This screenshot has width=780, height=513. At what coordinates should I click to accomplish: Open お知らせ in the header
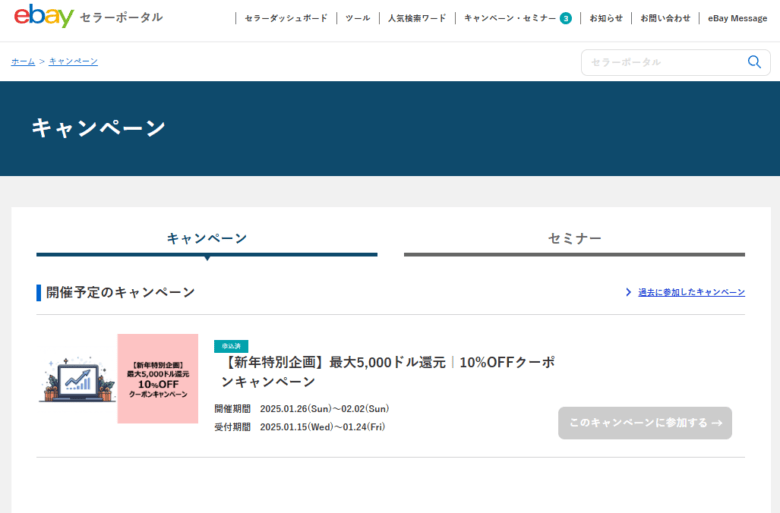click(x=606, y=18)
